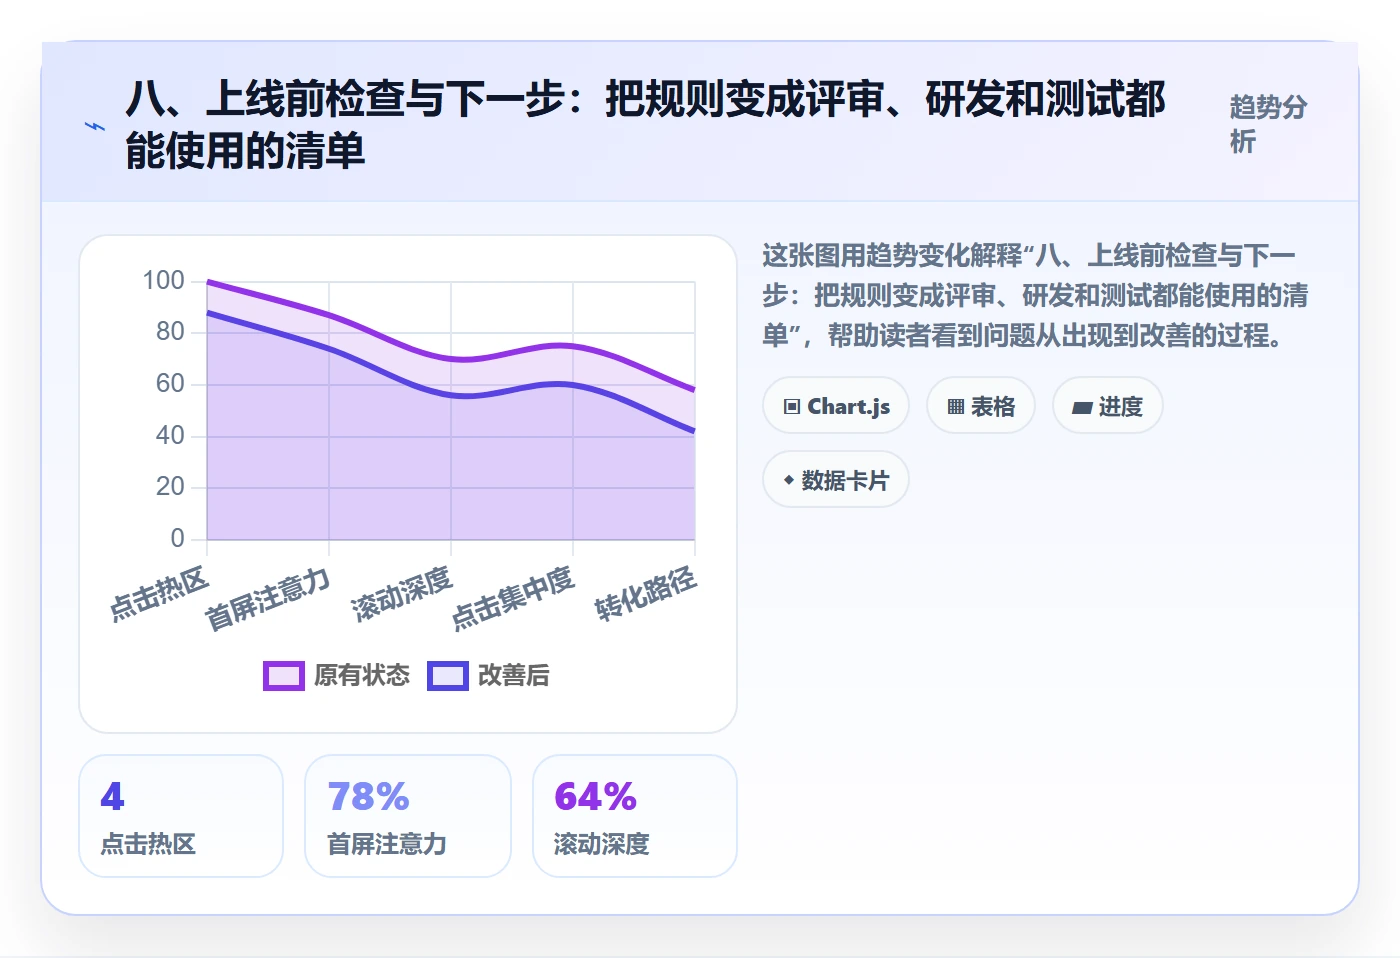Image resolution: width=1400 pixels, height=958 pixels.
Task: Click the 100 y-axis value
Action: tap(163, 280)
